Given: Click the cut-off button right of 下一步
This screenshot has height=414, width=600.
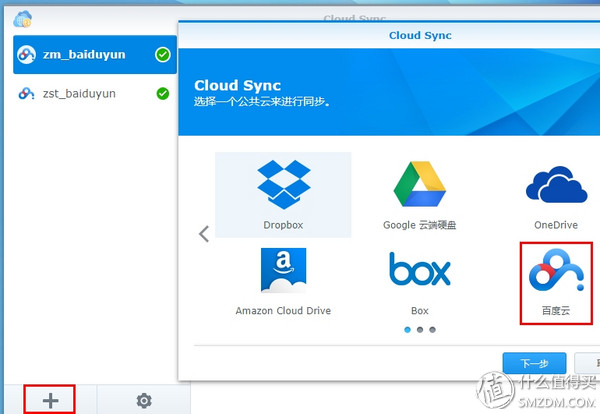Looking at the screenshot, I should [x=589, y=363].
